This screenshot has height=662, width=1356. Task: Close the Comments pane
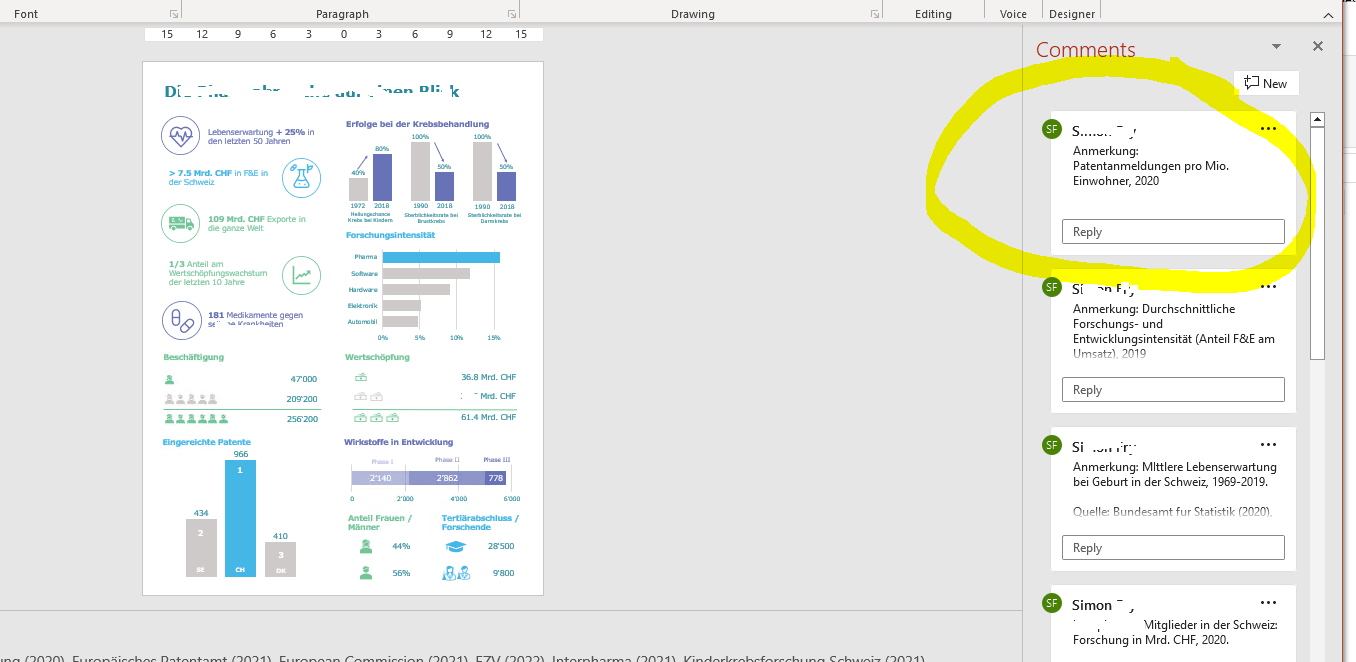coord(1317,46)
